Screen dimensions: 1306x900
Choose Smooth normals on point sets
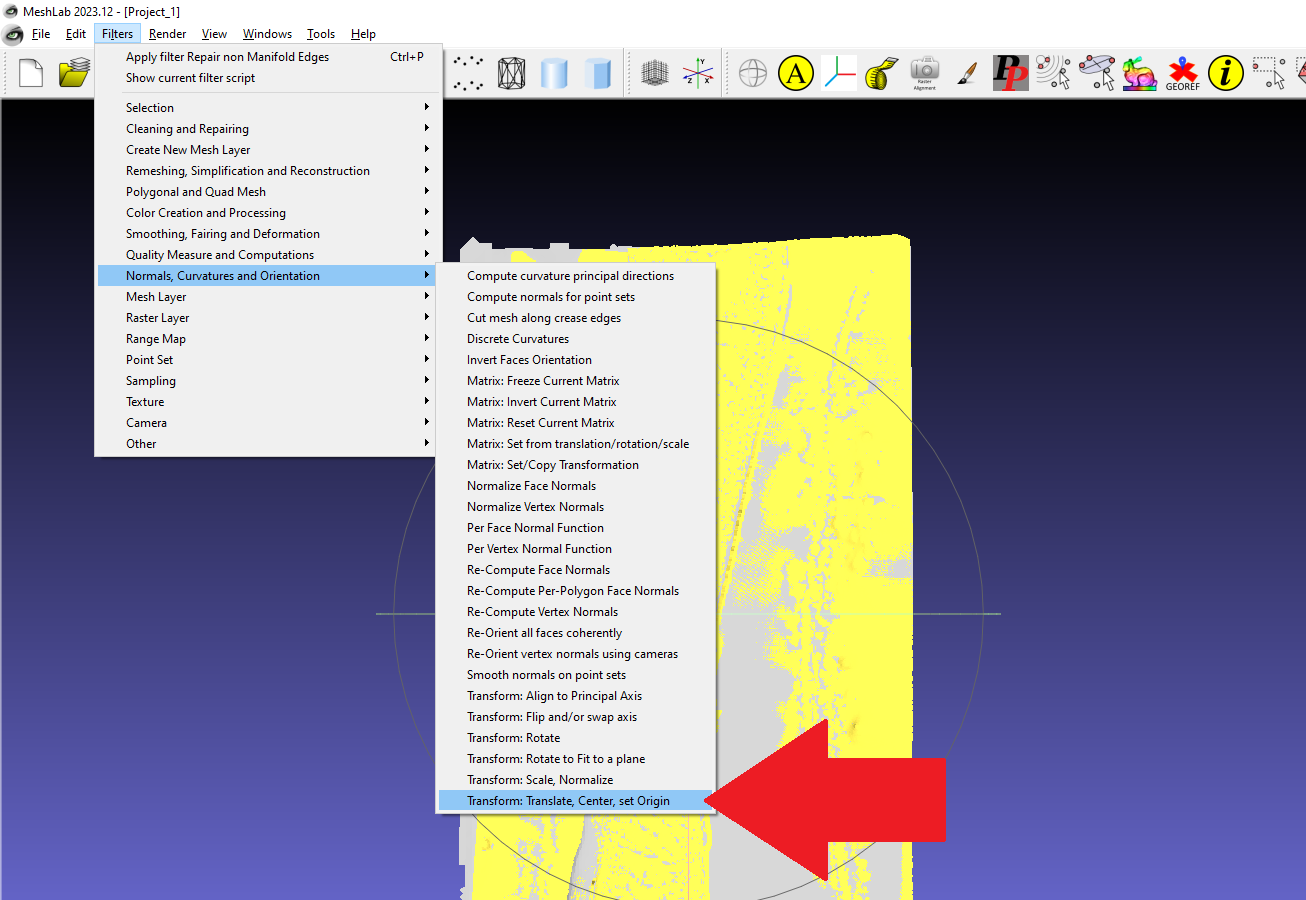click(575, 675)
